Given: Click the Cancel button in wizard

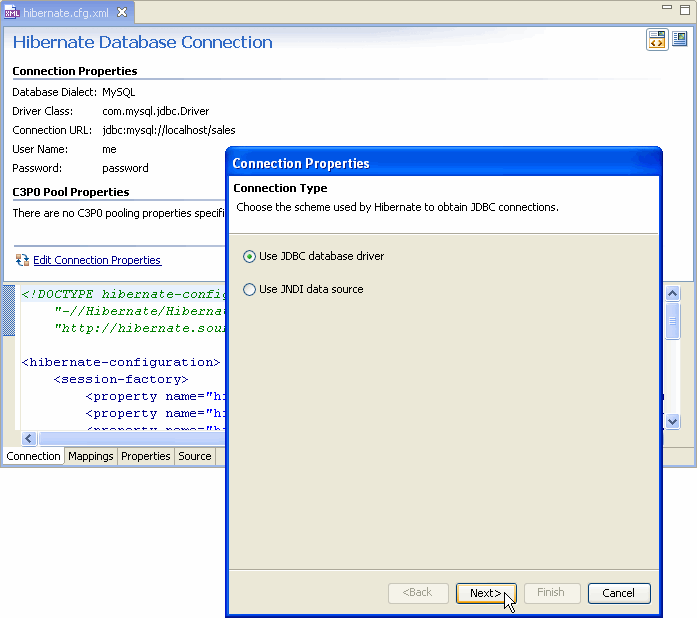Looking at the screenshot, I should (619, 593).
